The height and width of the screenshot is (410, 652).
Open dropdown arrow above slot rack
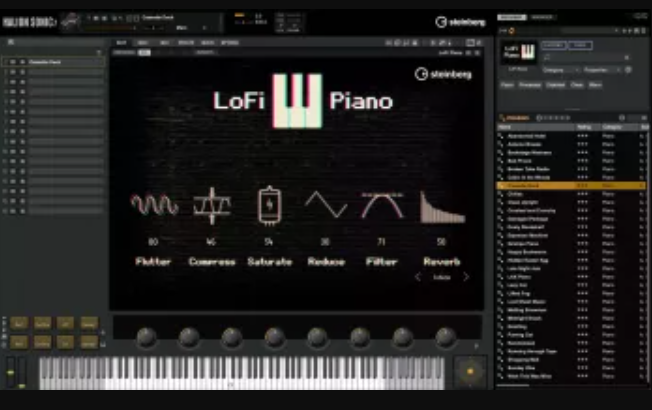(99, 52)
